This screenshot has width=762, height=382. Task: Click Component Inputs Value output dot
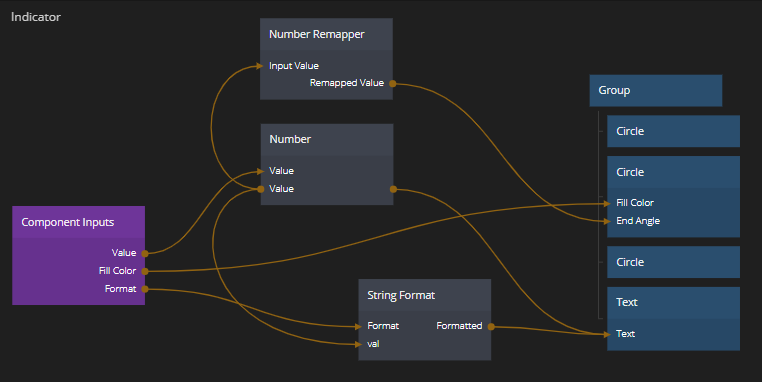[x=145, y=253]
